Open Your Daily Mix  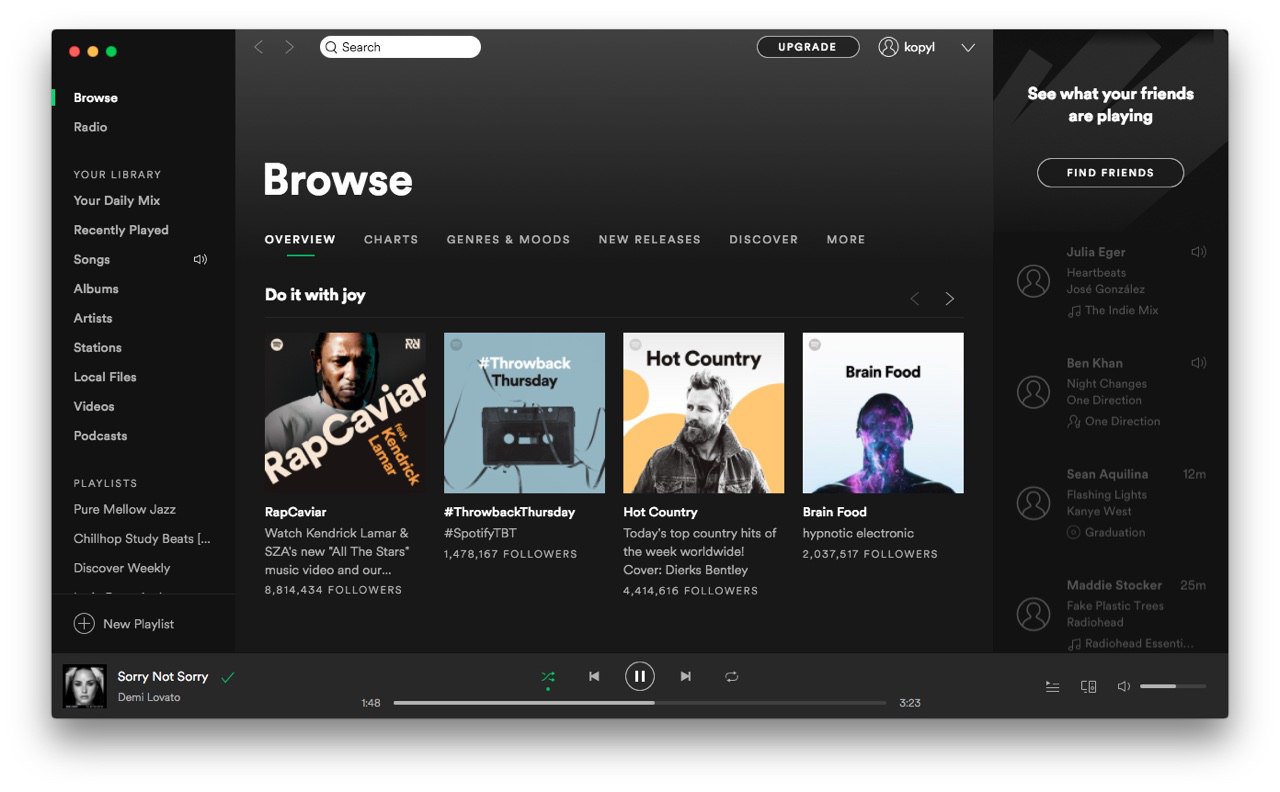(117, 201)
